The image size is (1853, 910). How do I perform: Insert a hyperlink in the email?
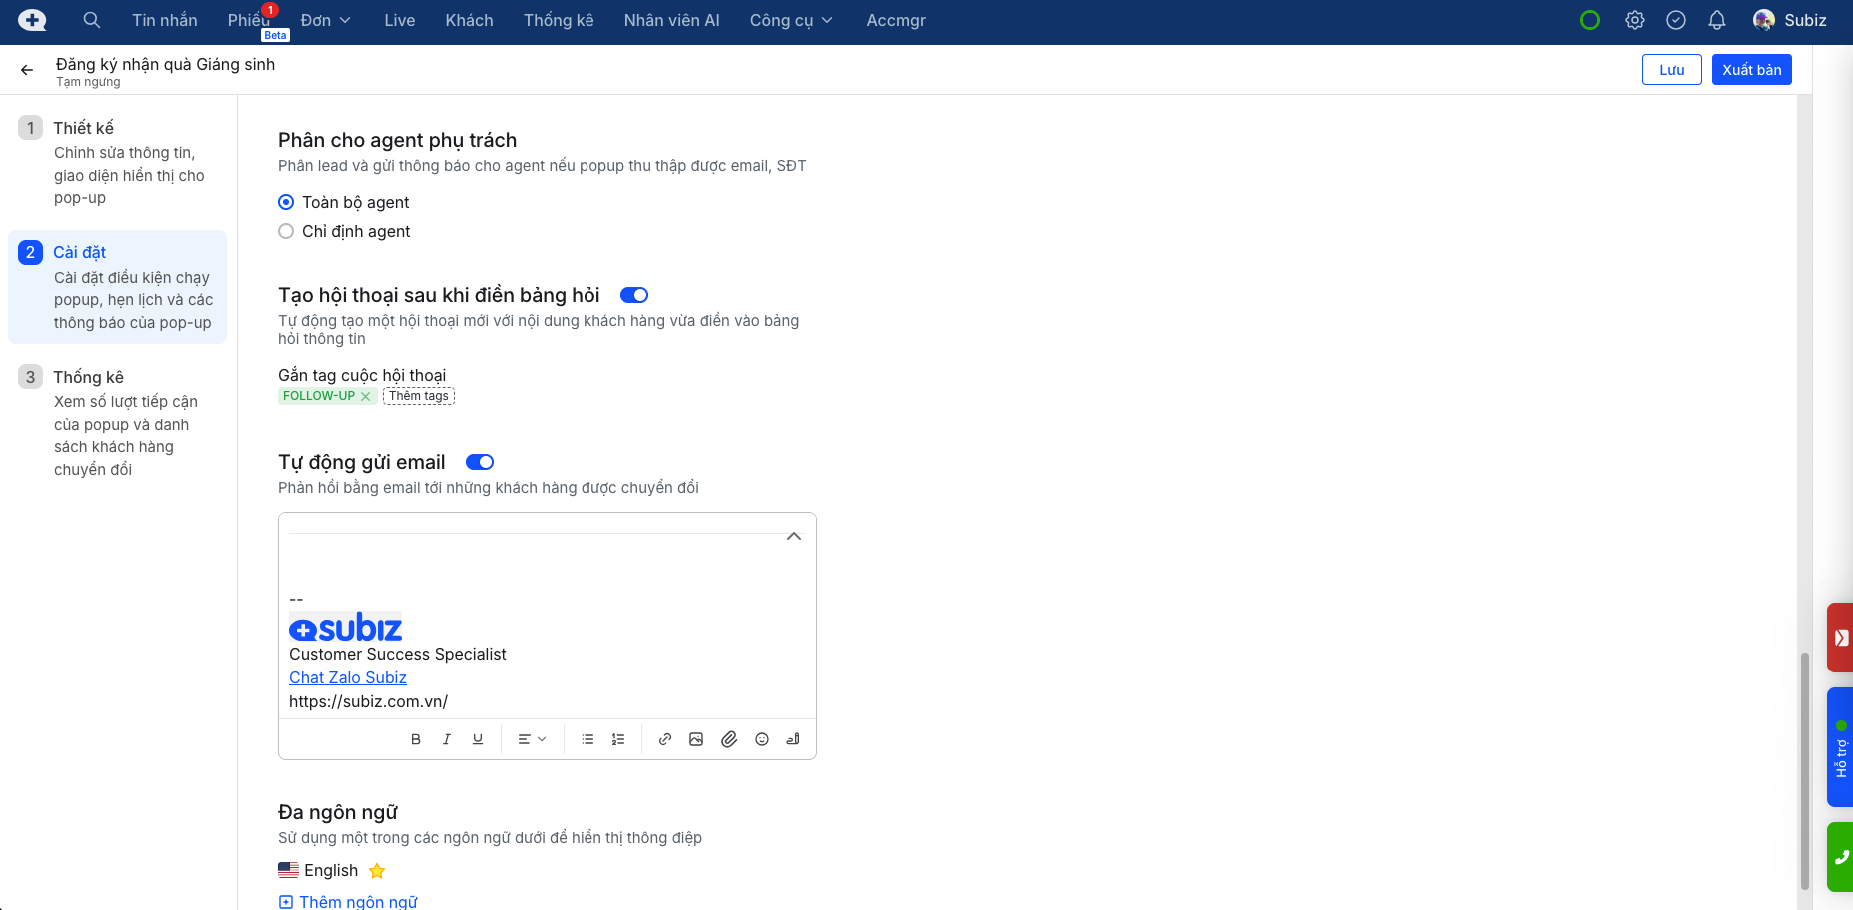click(665, 739)
